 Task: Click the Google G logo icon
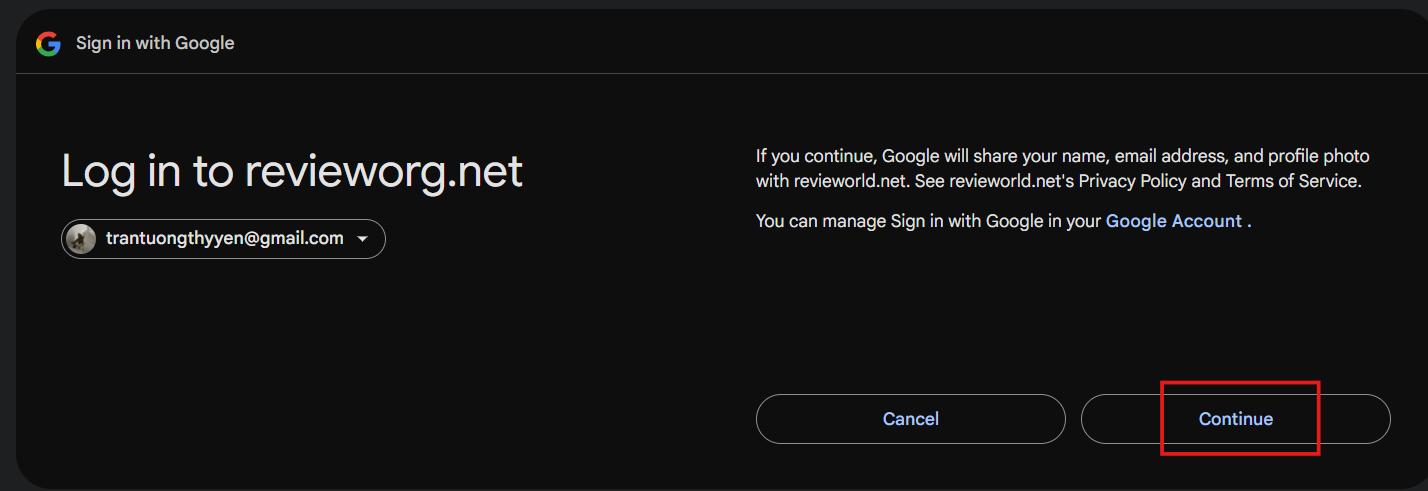point(48,43)
